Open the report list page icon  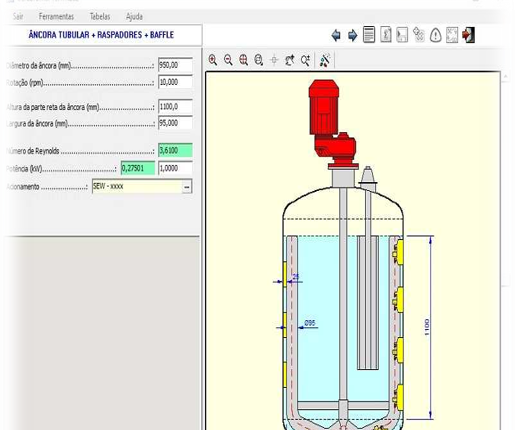[369, 34]
